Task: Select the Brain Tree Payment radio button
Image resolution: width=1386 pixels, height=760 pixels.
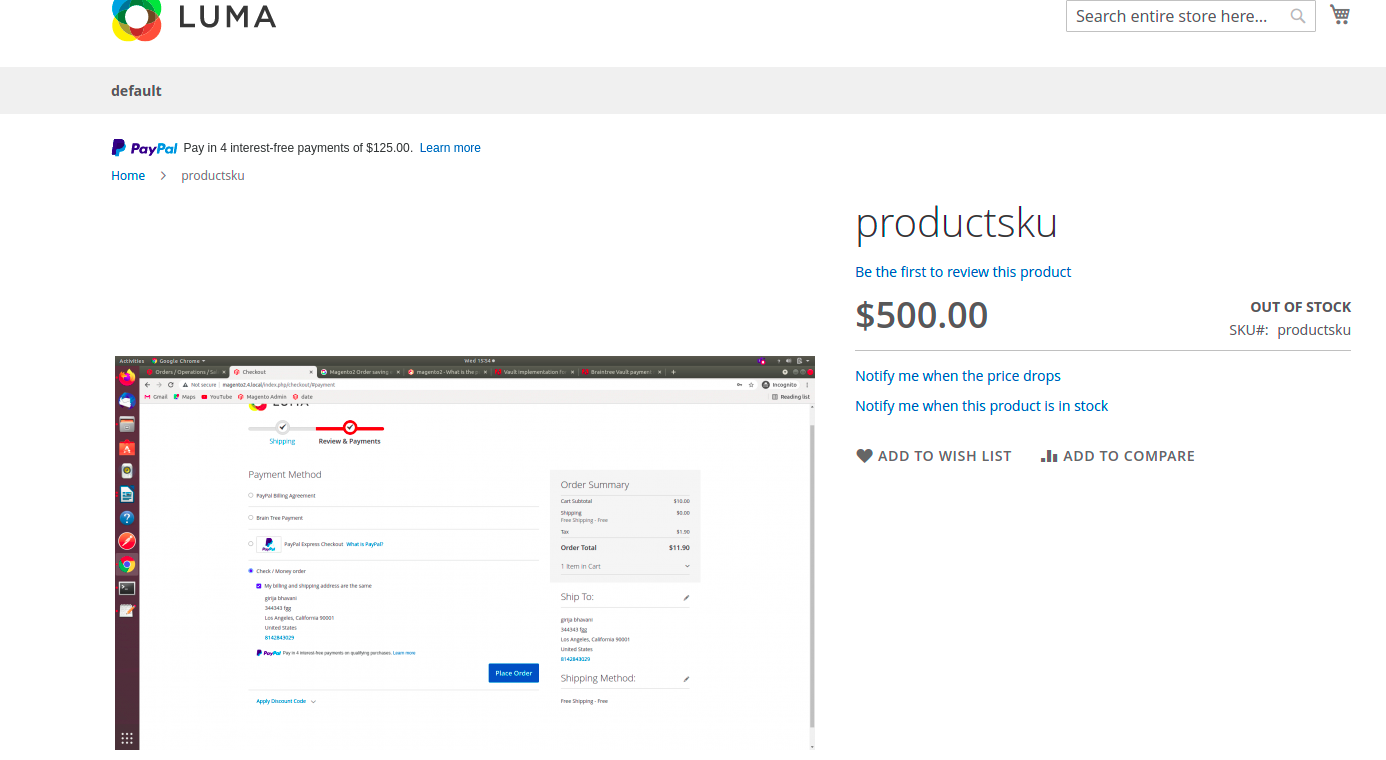Action: pyautogui.click(x=250, y=518)
